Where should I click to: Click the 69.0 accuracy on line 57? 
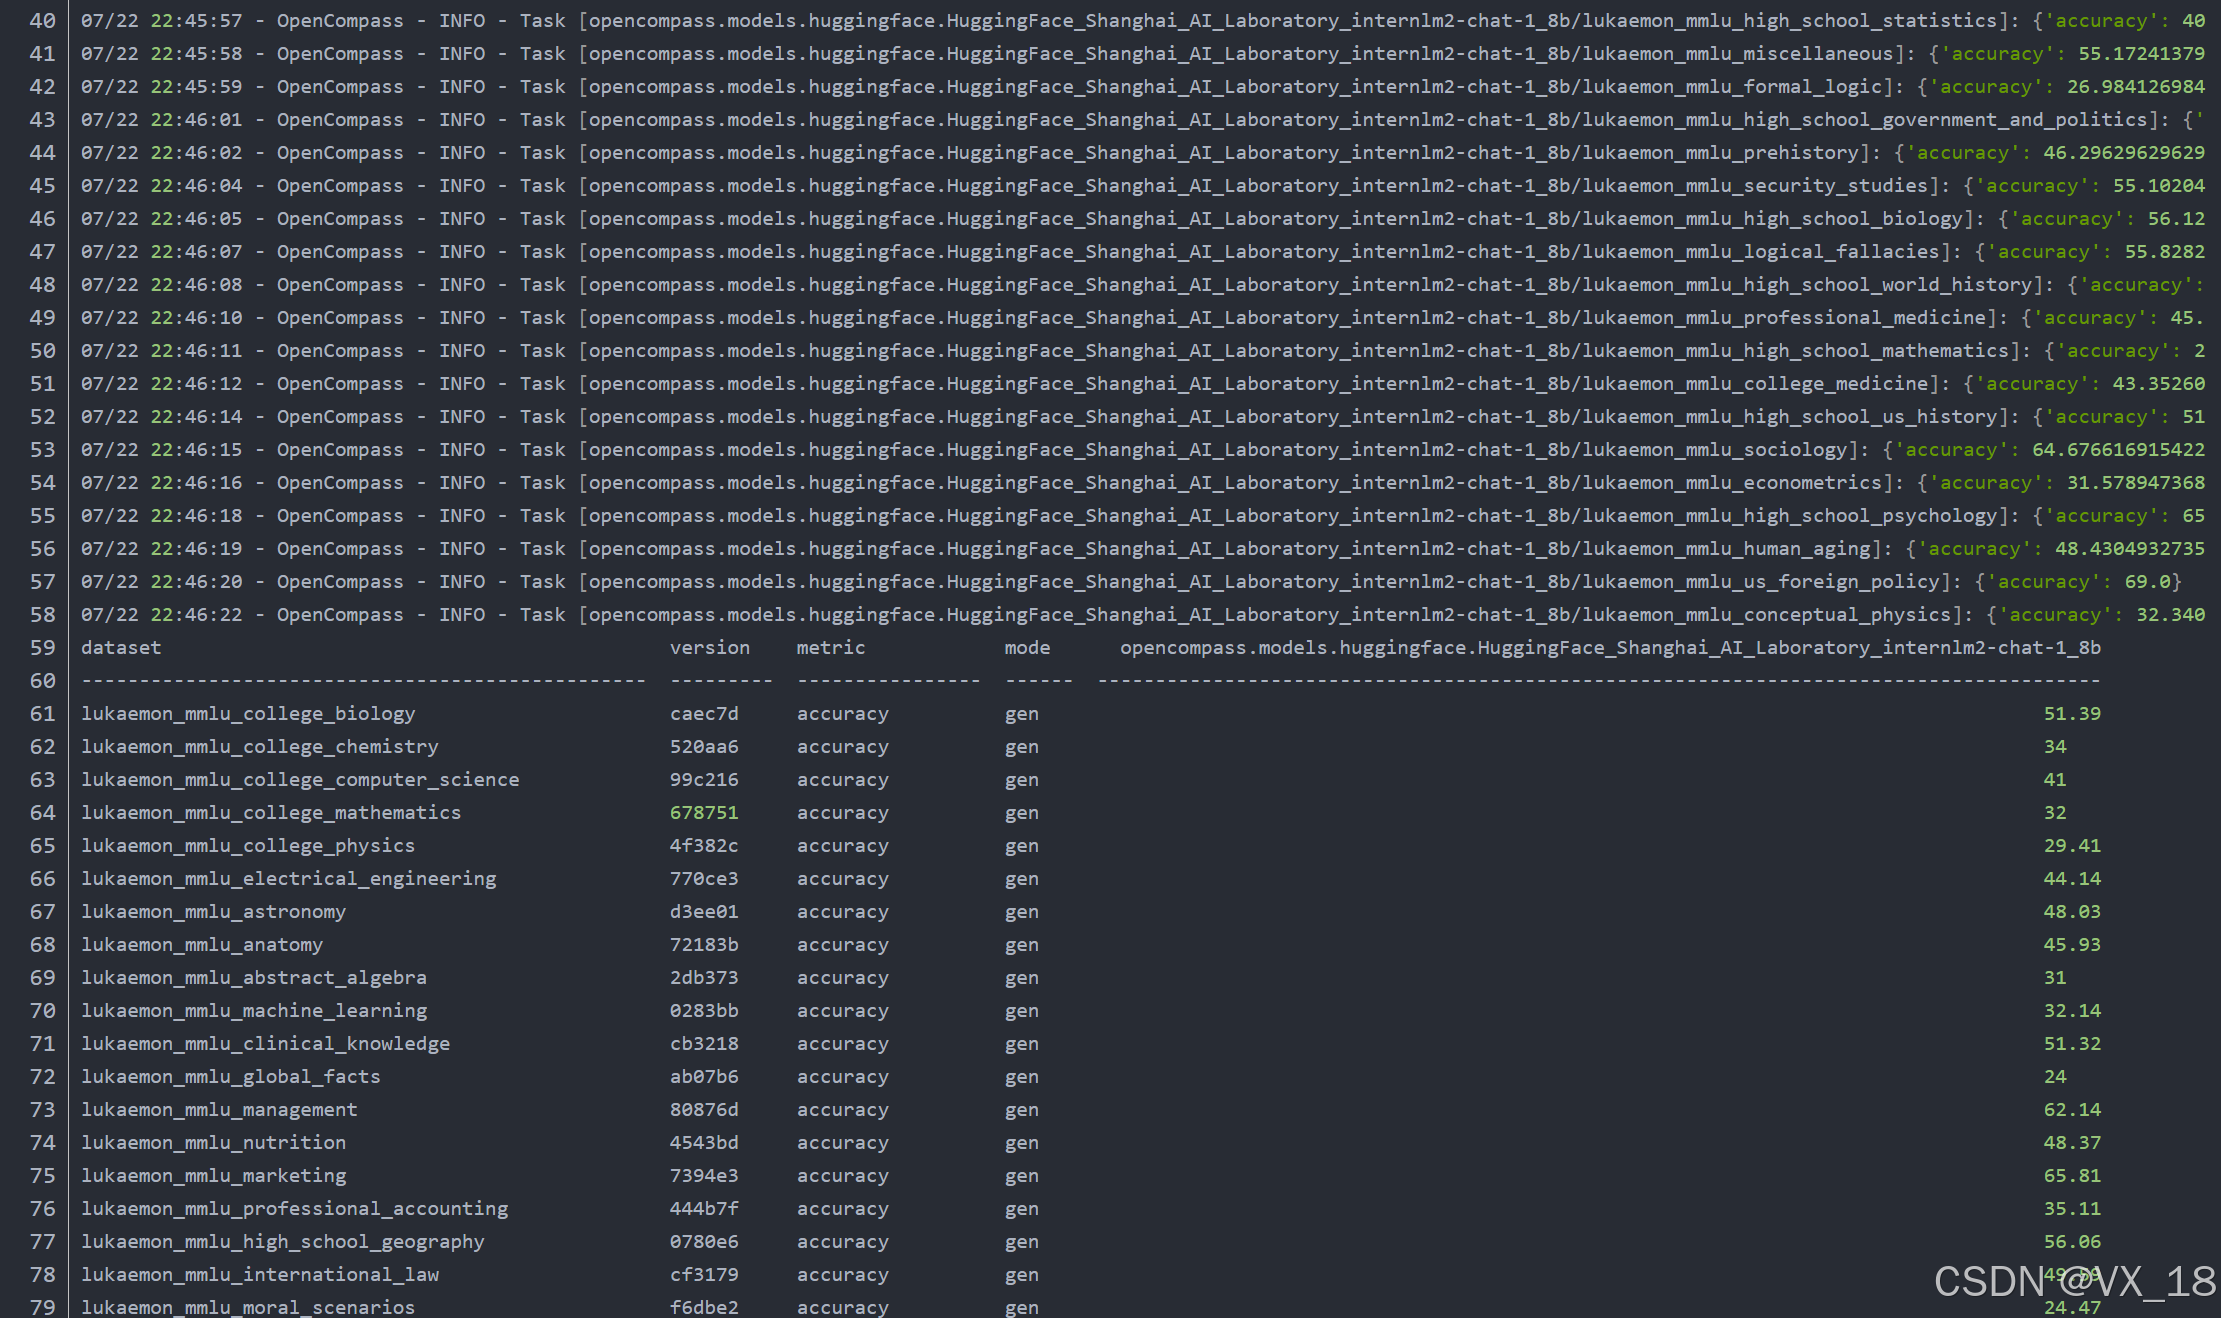[2146, 582]
